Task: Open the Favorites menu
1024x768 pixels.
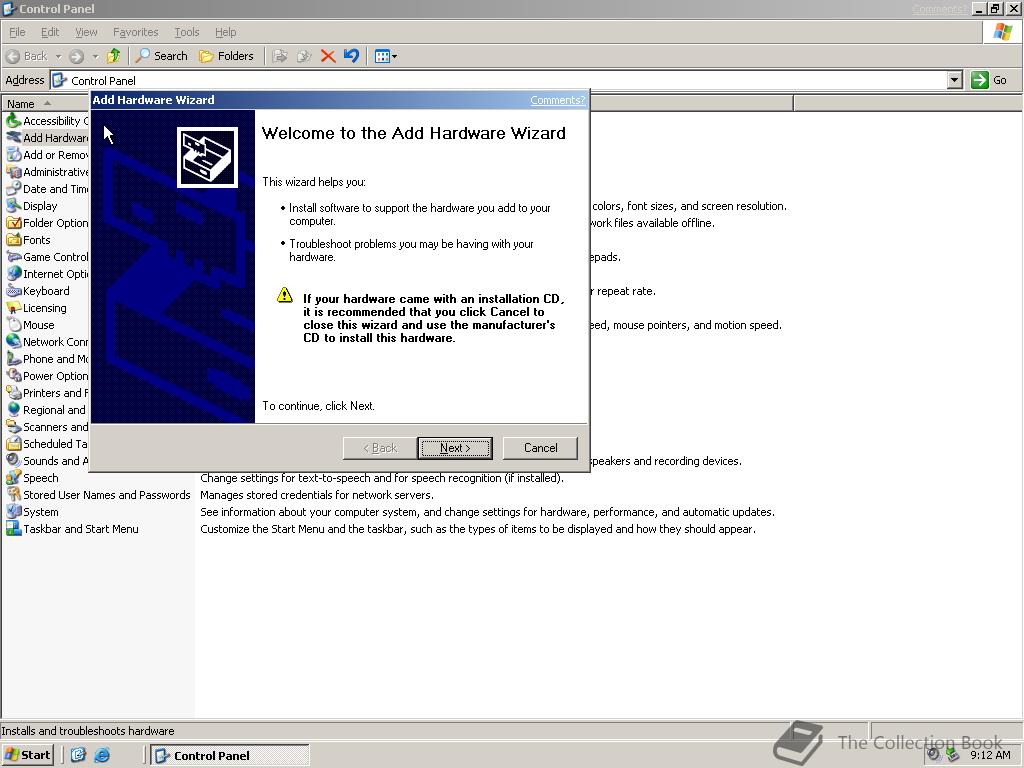Action: coord(135,32)
